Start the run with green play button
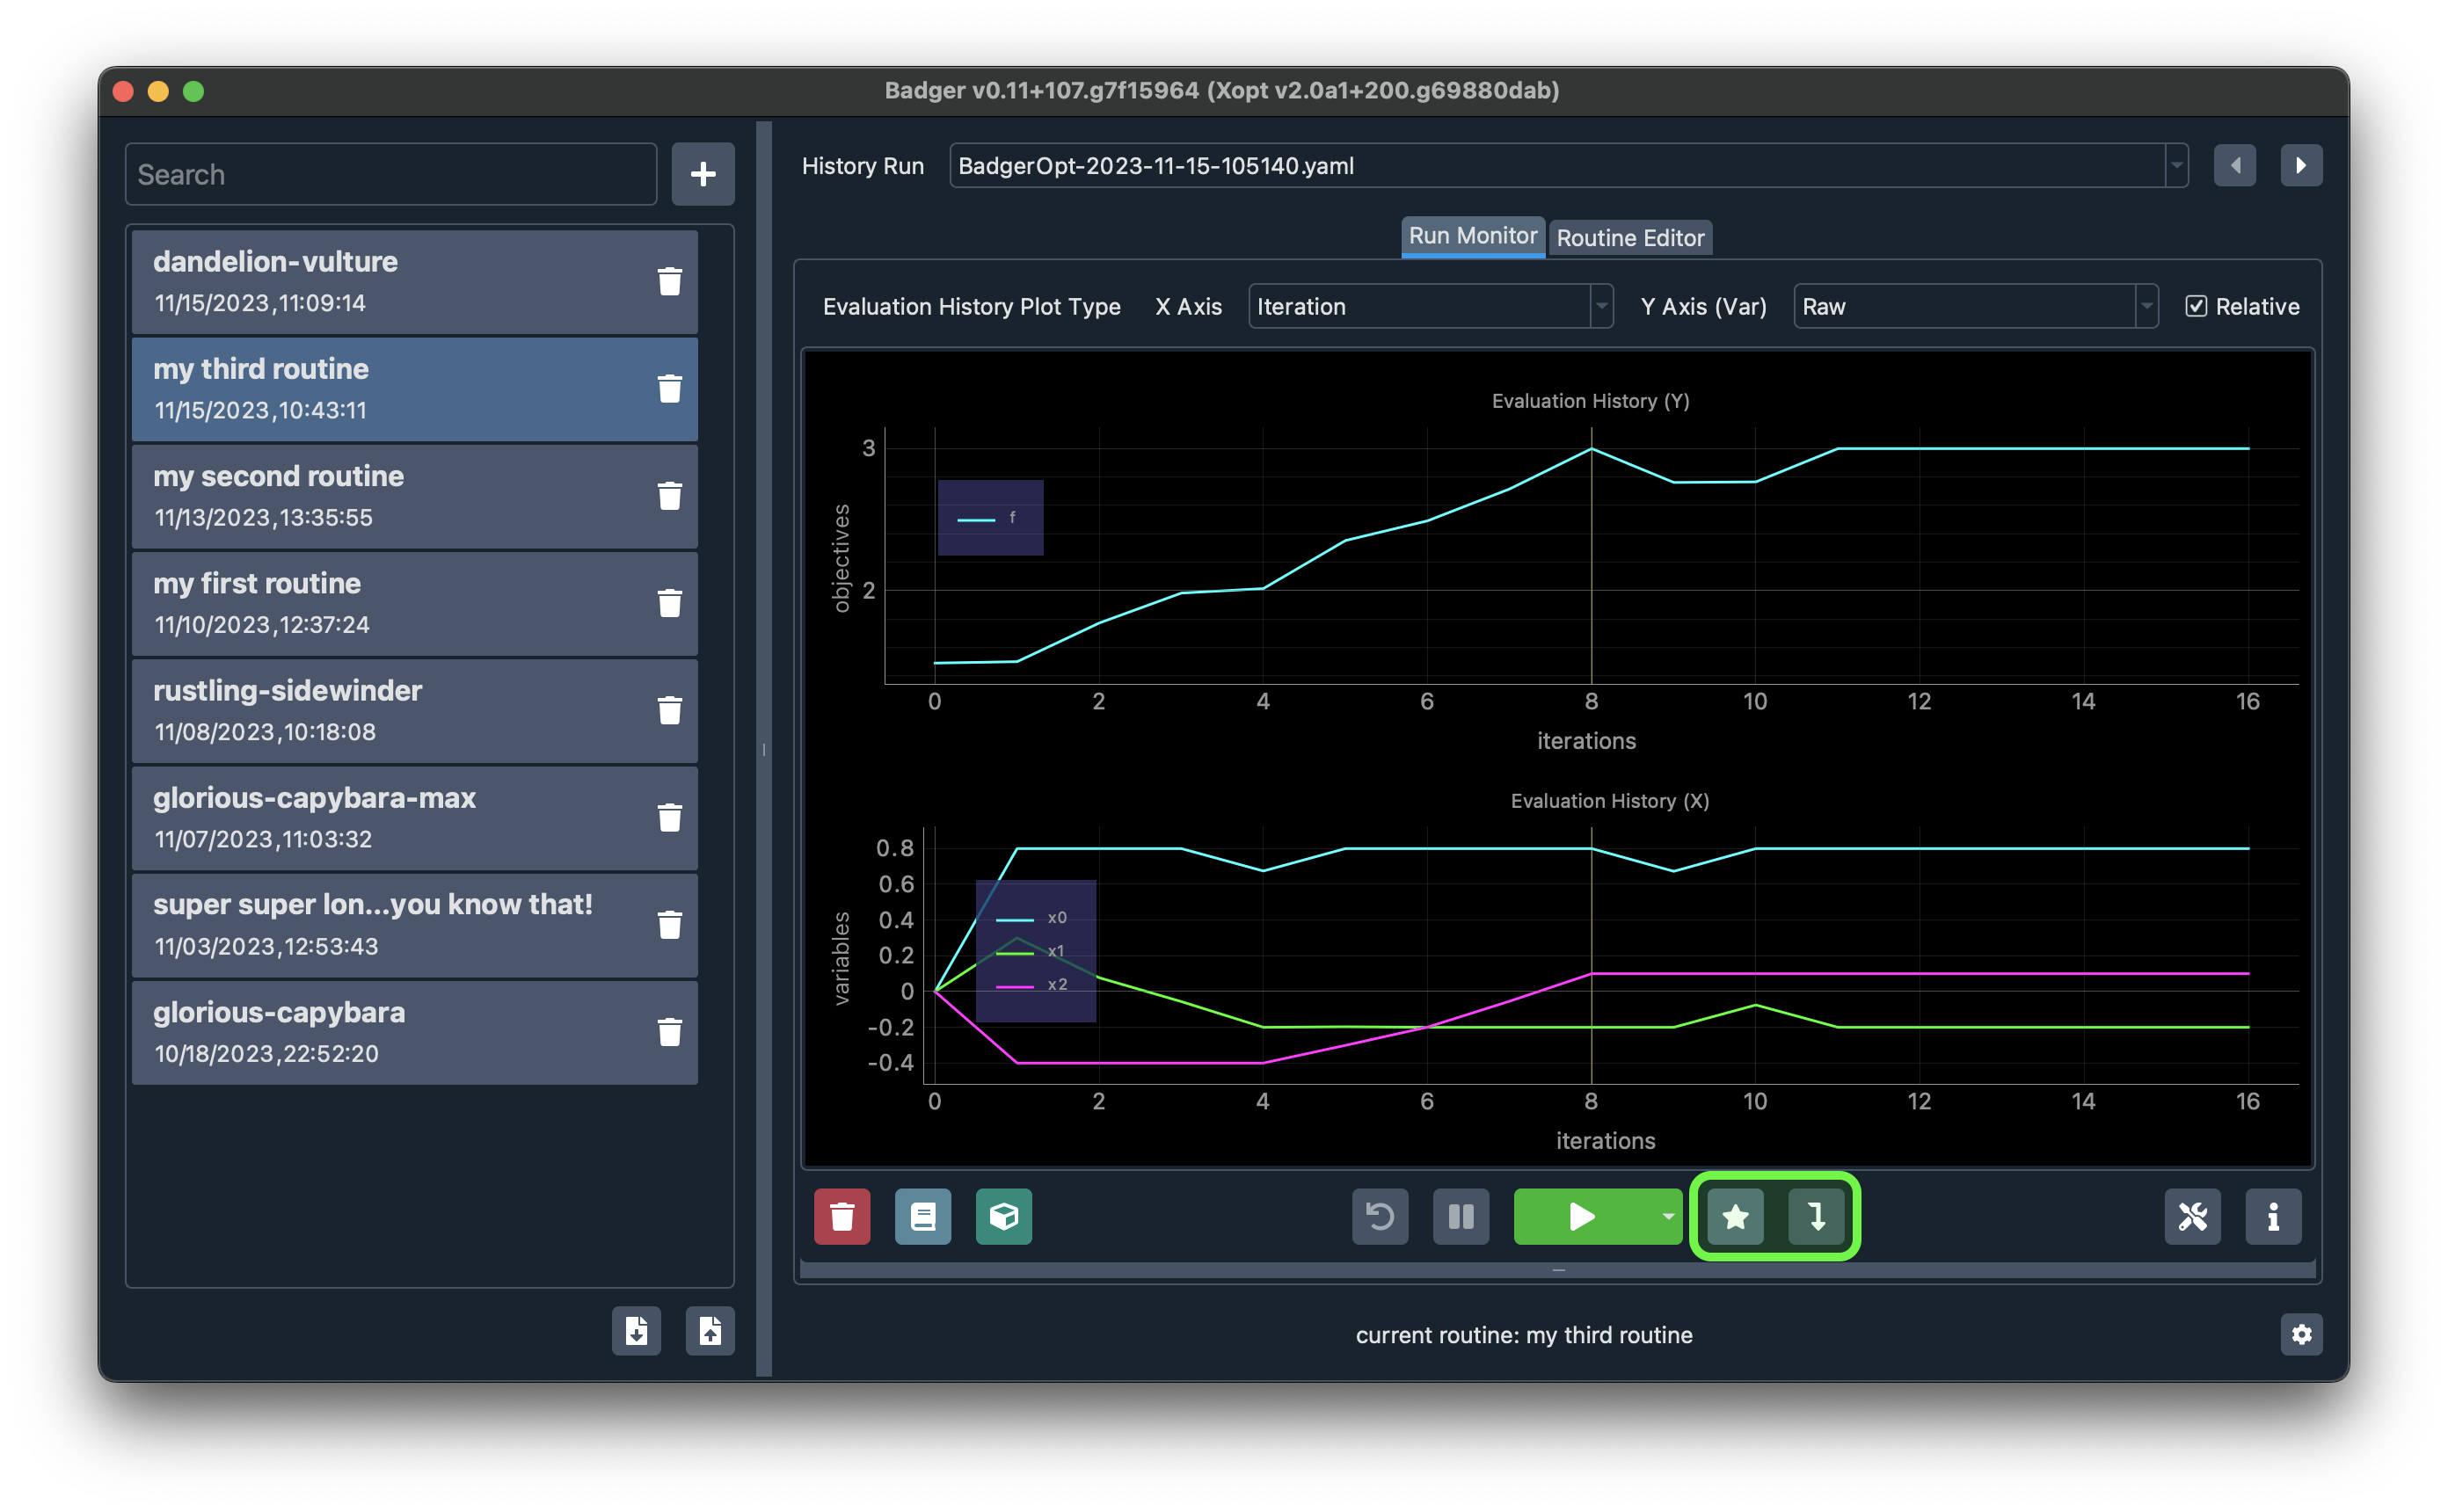 click(x=1582, y=1216)
